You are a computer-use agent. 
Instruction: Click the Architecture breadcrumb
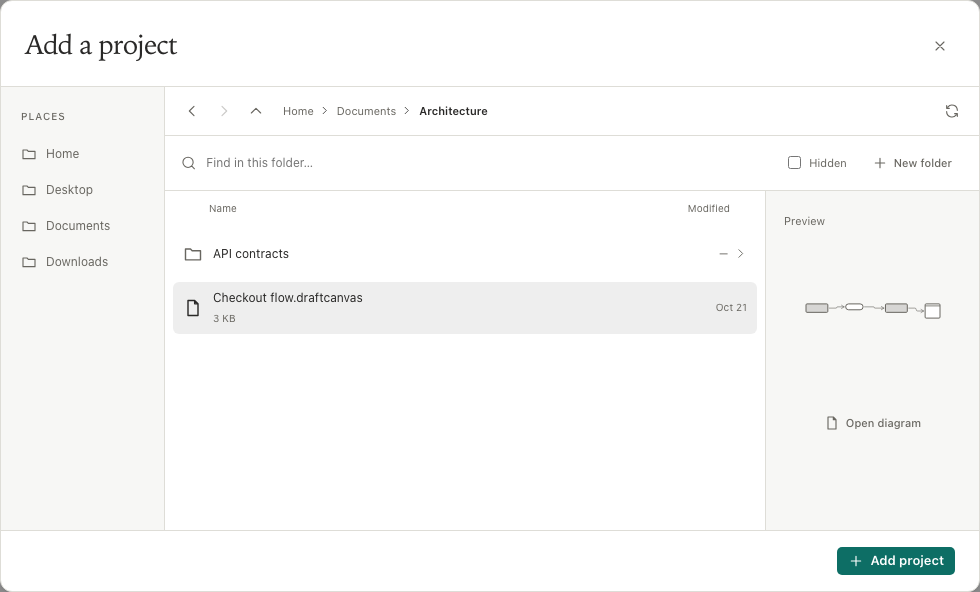[453, 111]
